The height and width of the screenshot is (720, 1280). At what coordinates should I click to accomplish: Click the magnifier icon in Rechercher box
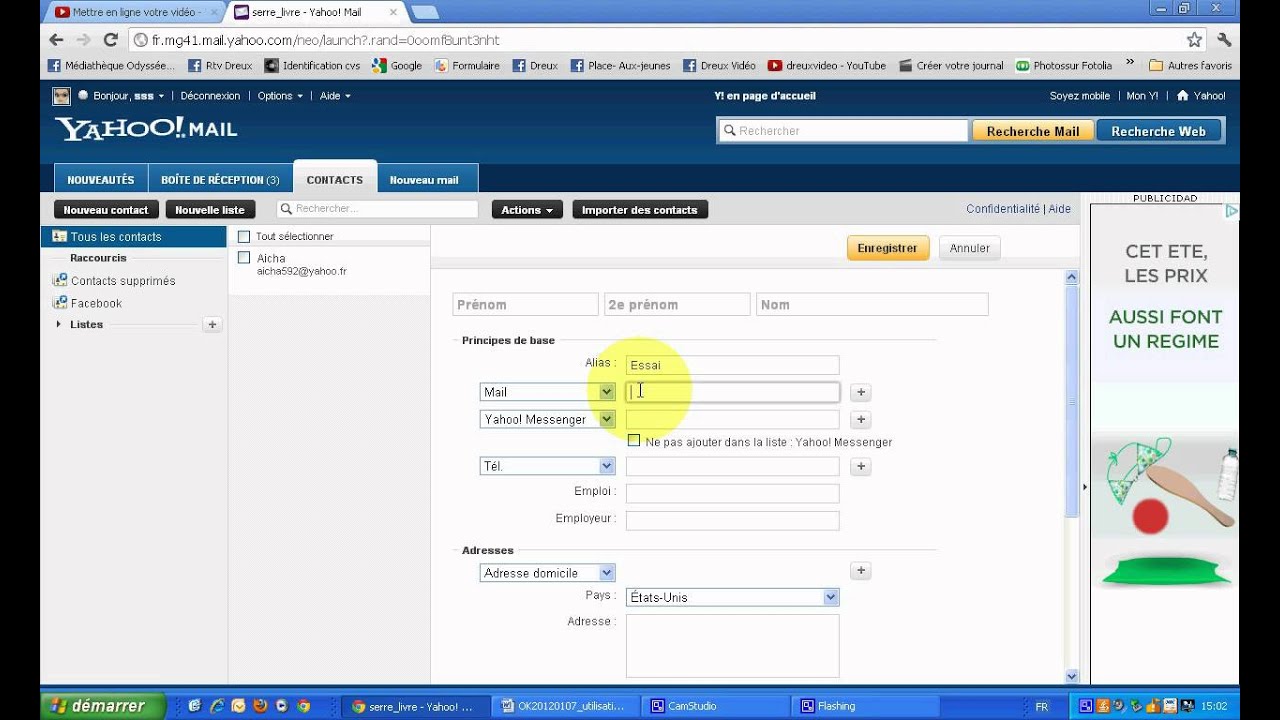point(730,131)
